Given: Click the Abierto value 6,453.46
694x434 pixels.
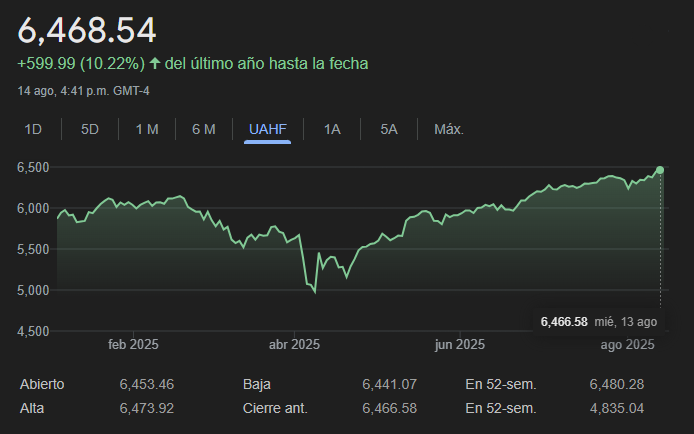Looking at the screenshot, I should 146,384.
